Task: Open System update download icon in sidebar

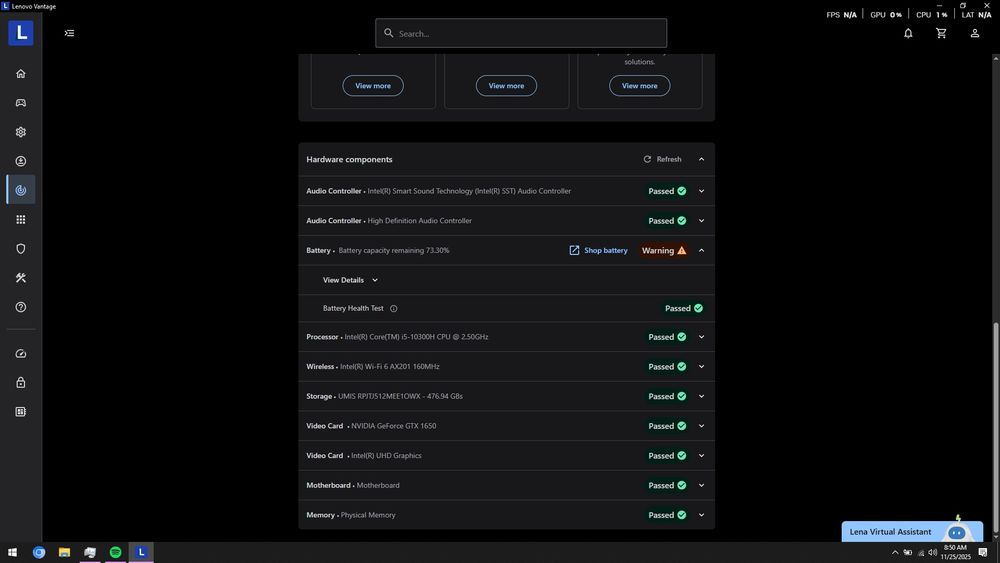Action: pyautogui.click(x=20, y=161)
